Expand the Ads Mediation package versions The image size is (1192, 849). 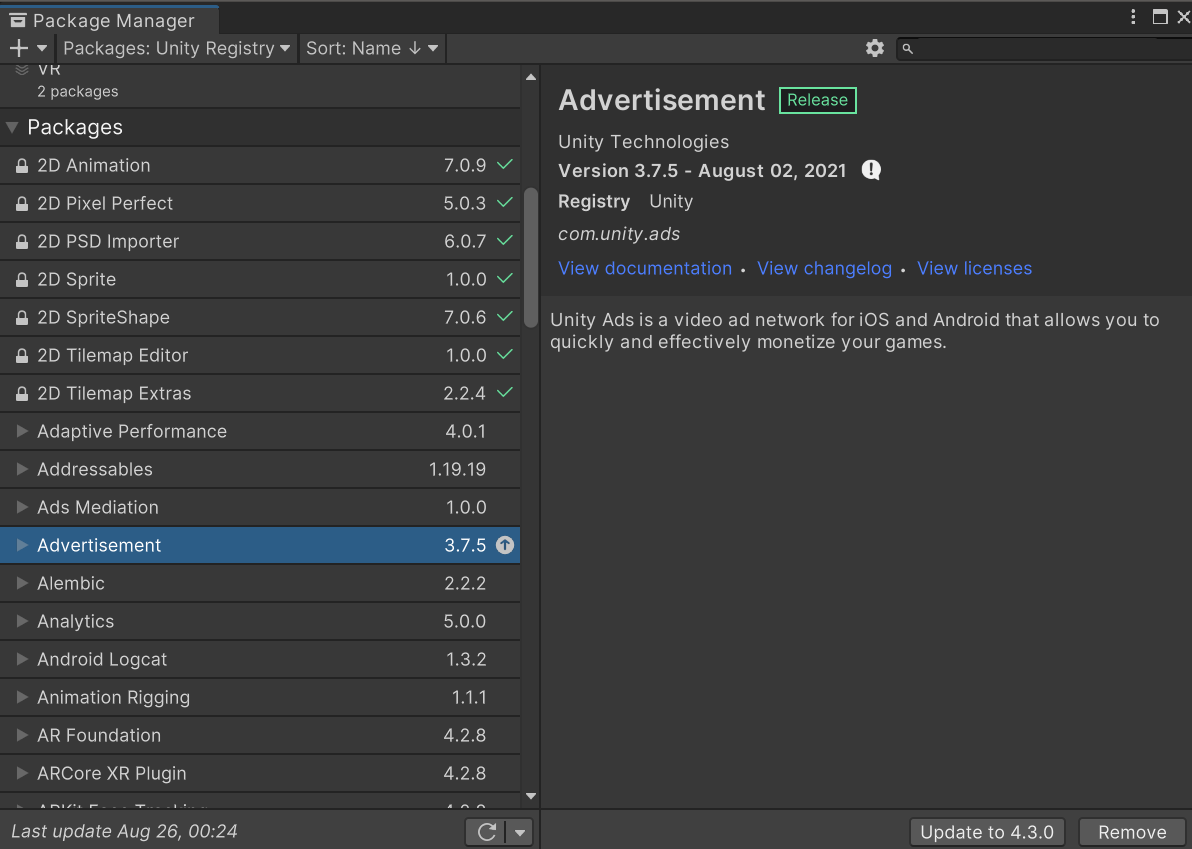click(x=22, y=507)
